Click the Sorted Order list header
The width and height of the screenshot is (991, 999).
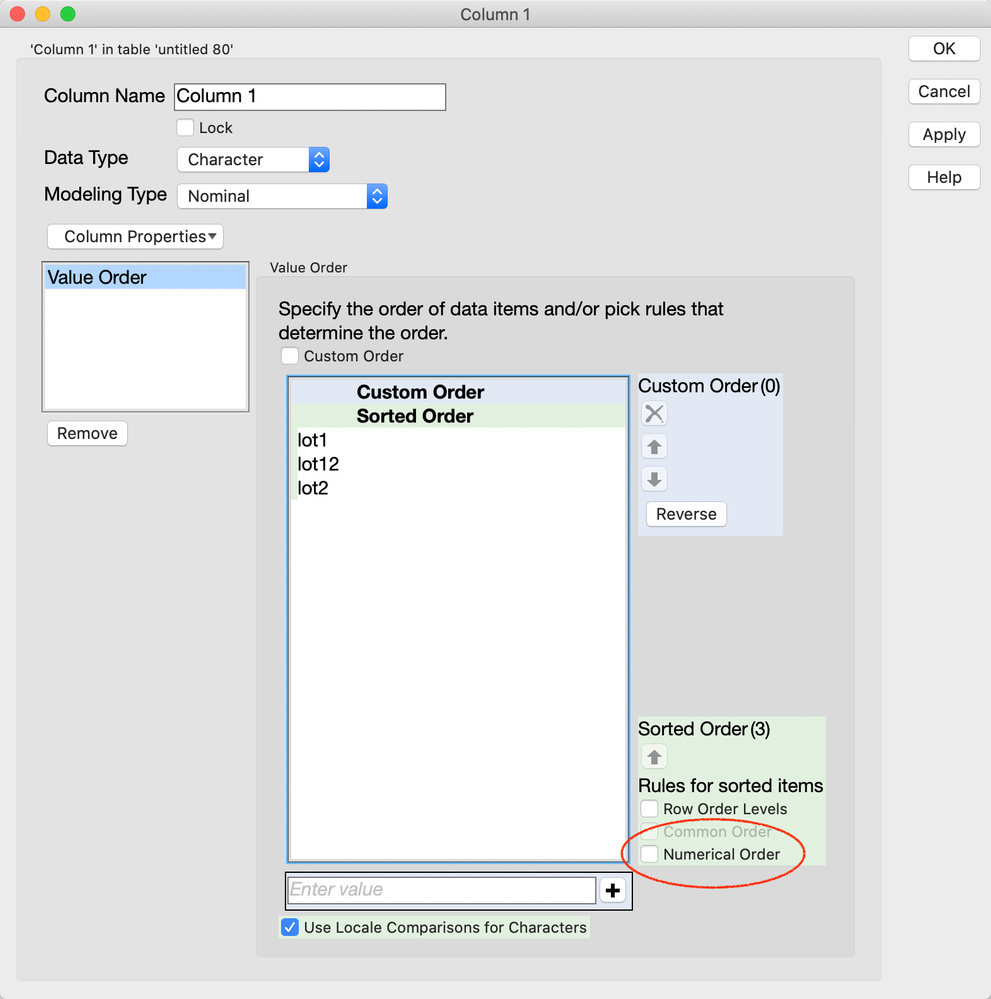coord(458,415)
